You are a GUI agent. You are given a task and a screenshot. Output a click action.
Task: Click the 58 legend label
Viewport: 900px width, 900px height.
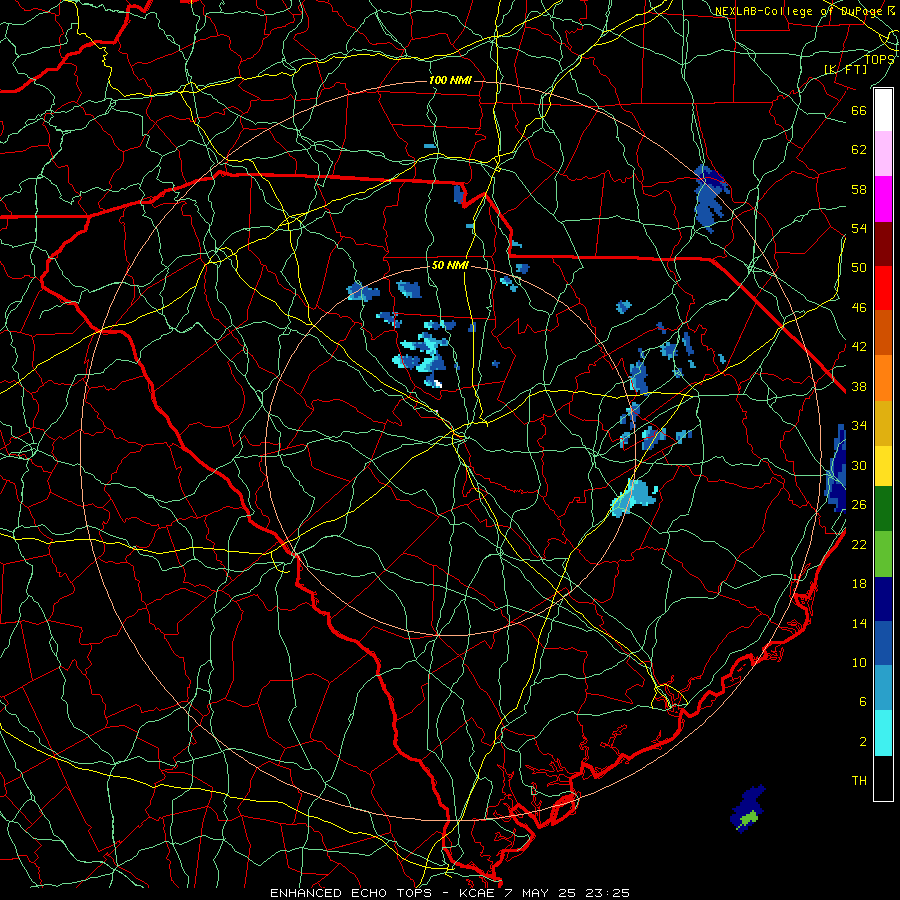tap(859, 189)
